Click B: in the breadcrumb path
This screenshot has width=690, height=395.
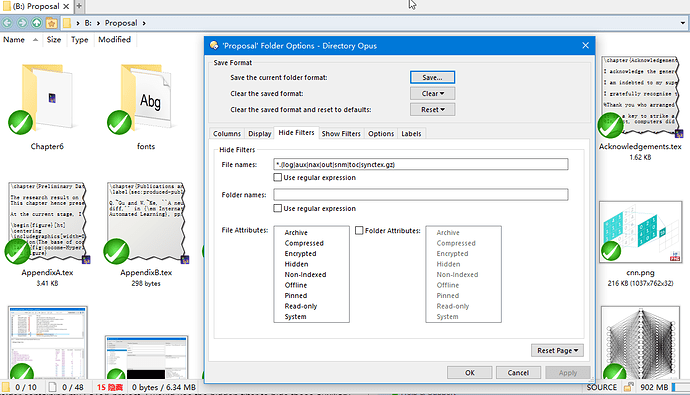coord(88,23)
